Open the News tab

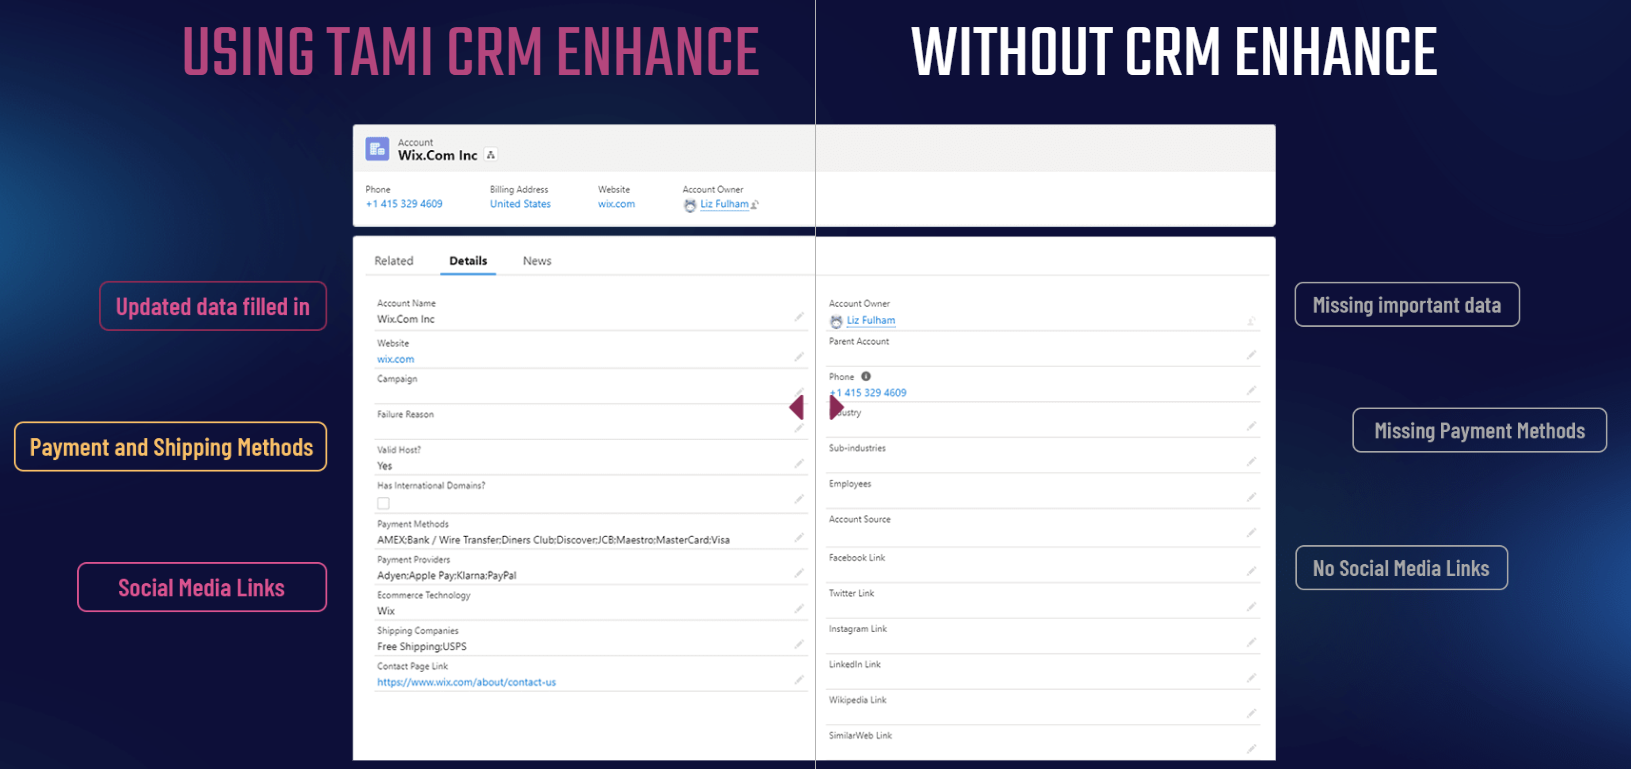click(537, 261)
